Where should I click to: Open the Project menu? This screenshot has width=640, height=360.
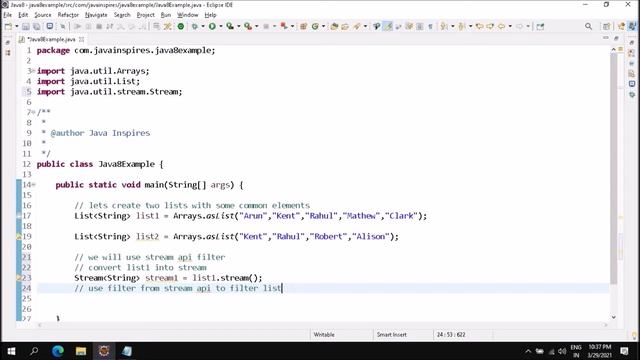click(145, 15)
